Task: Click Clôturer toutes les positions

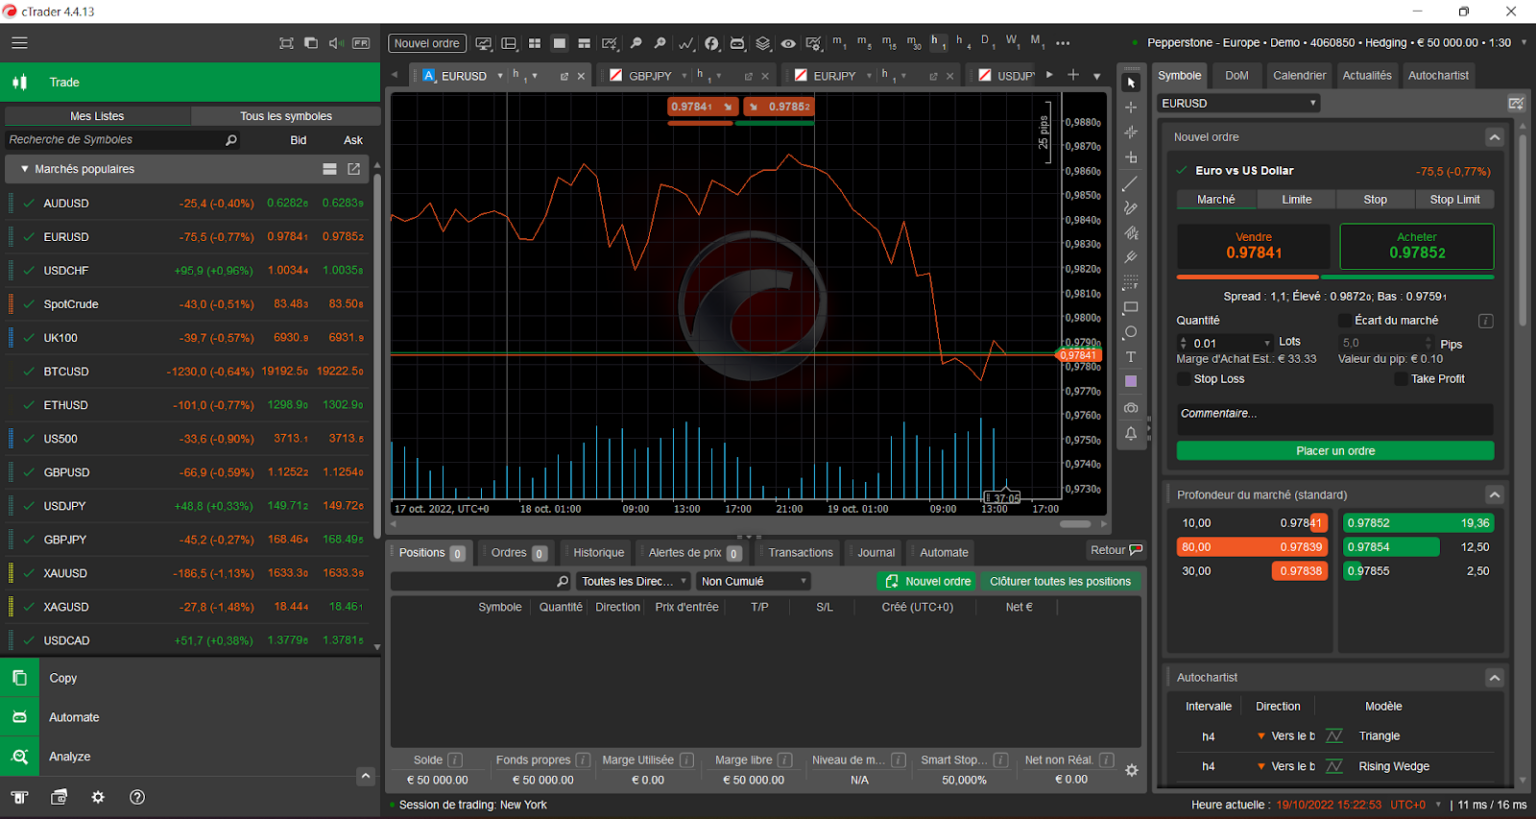Action: [1060, 581]
